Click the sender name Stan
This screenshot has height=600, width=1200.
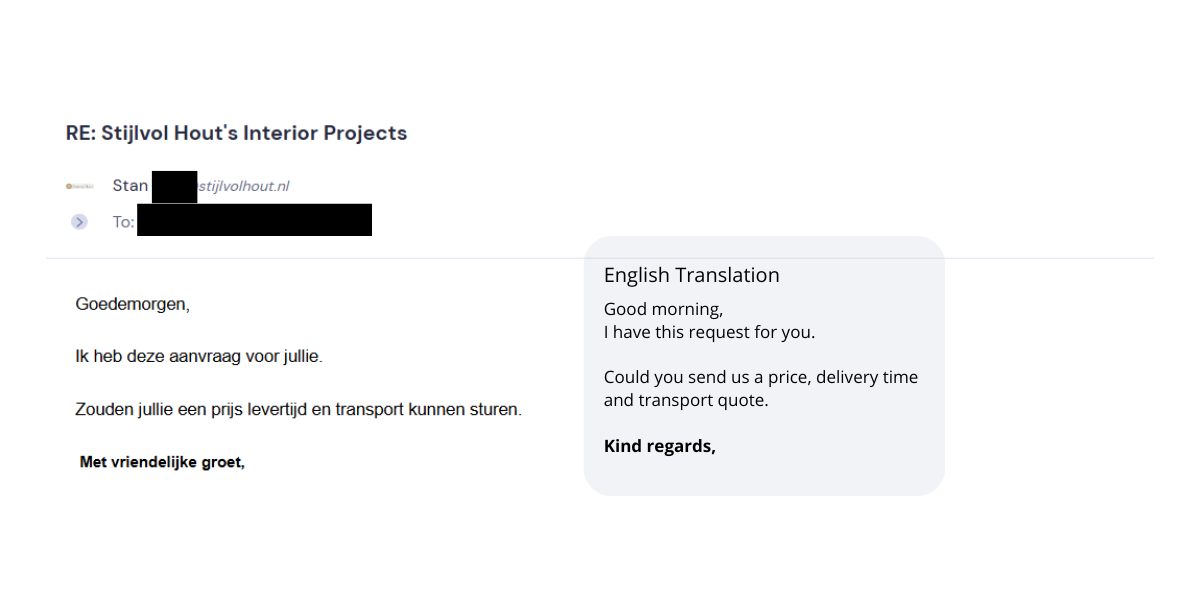coord(130,186)
